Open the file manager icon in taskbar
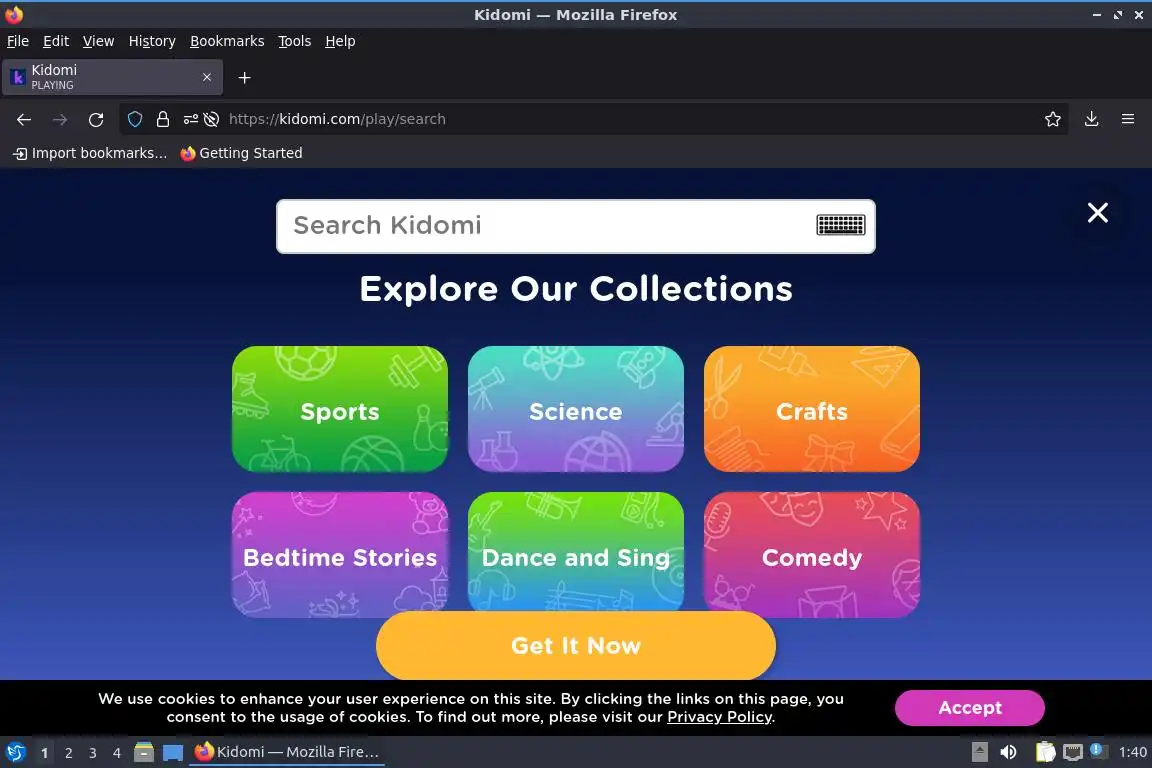 [144, 752]
